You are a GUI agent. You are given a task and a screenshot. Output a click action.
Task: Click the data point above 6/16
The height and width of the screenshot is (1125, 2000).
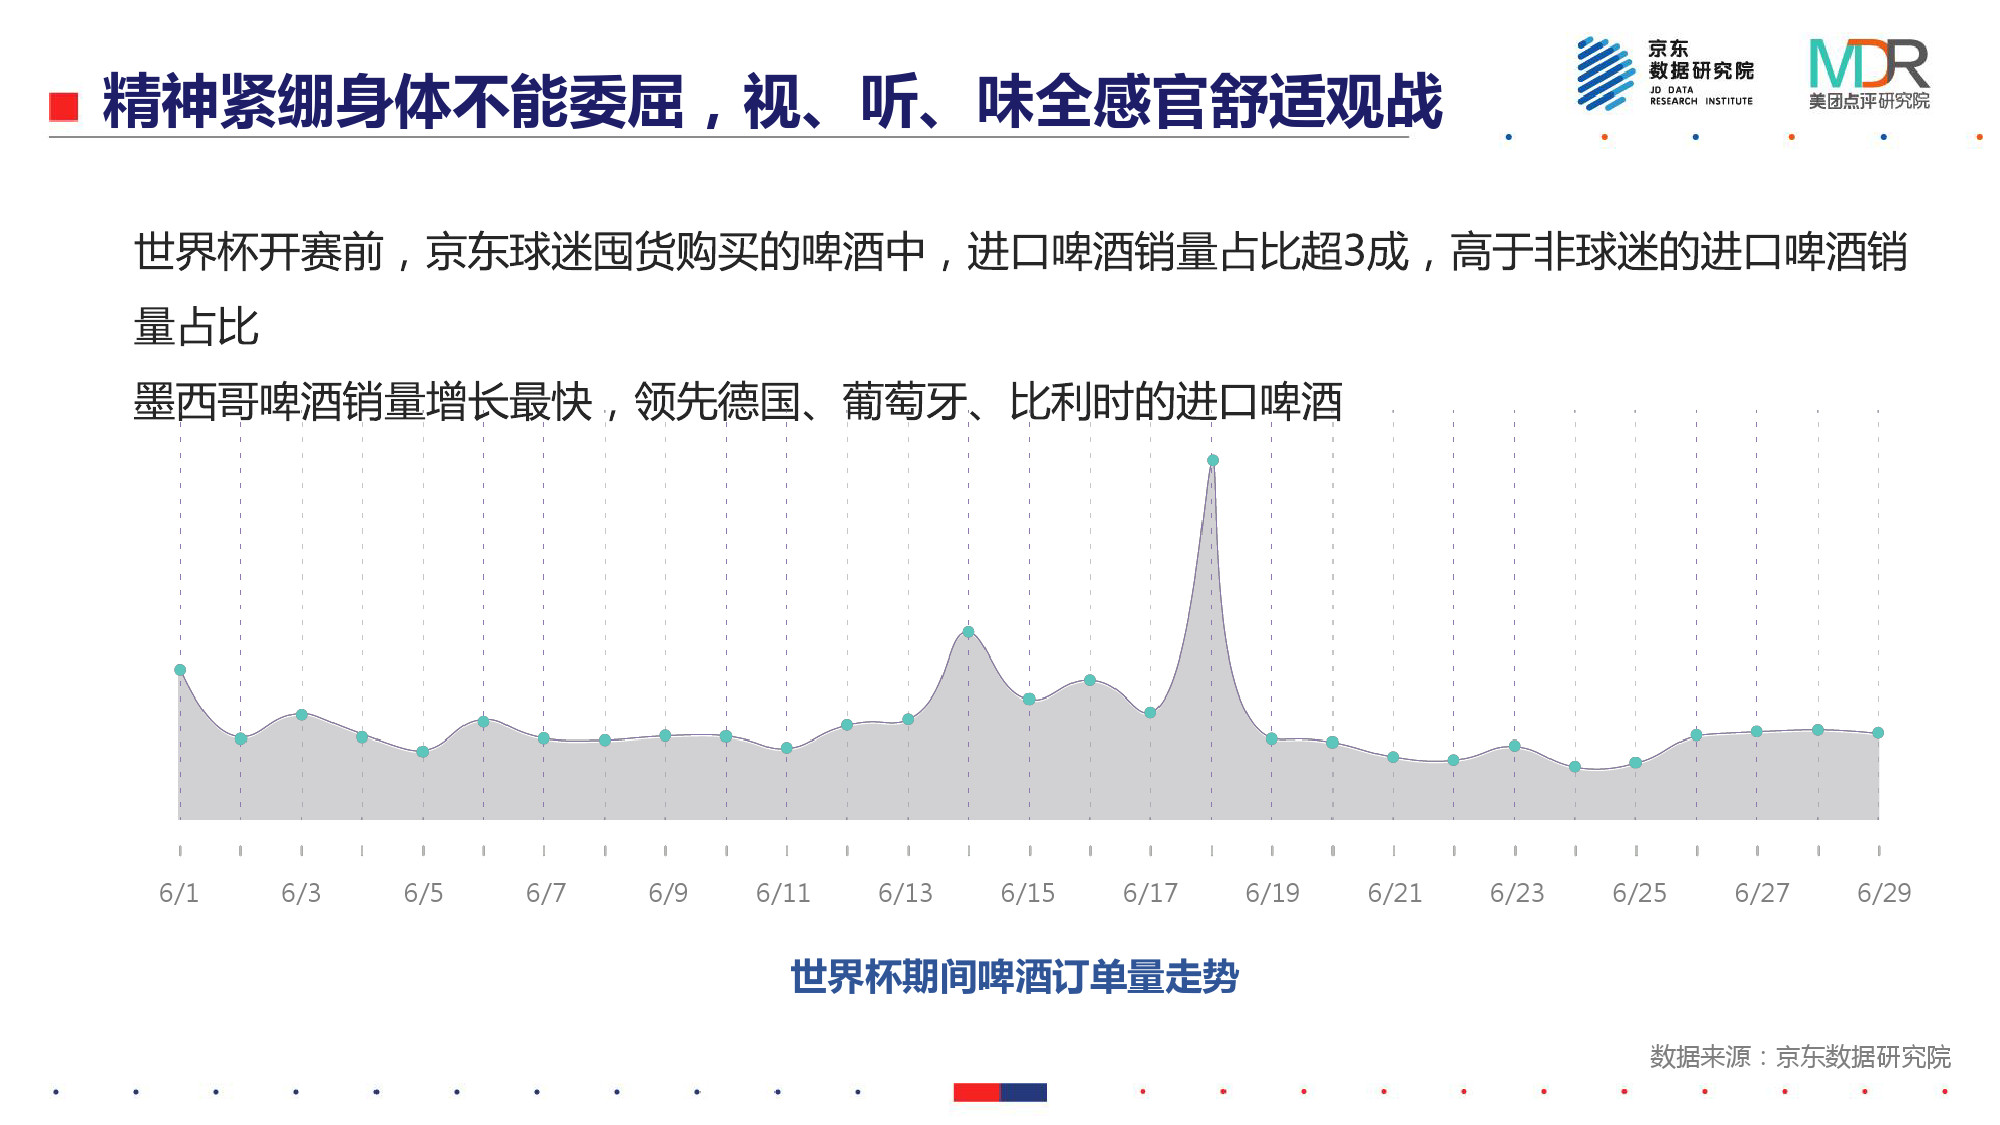[1090, 680]
